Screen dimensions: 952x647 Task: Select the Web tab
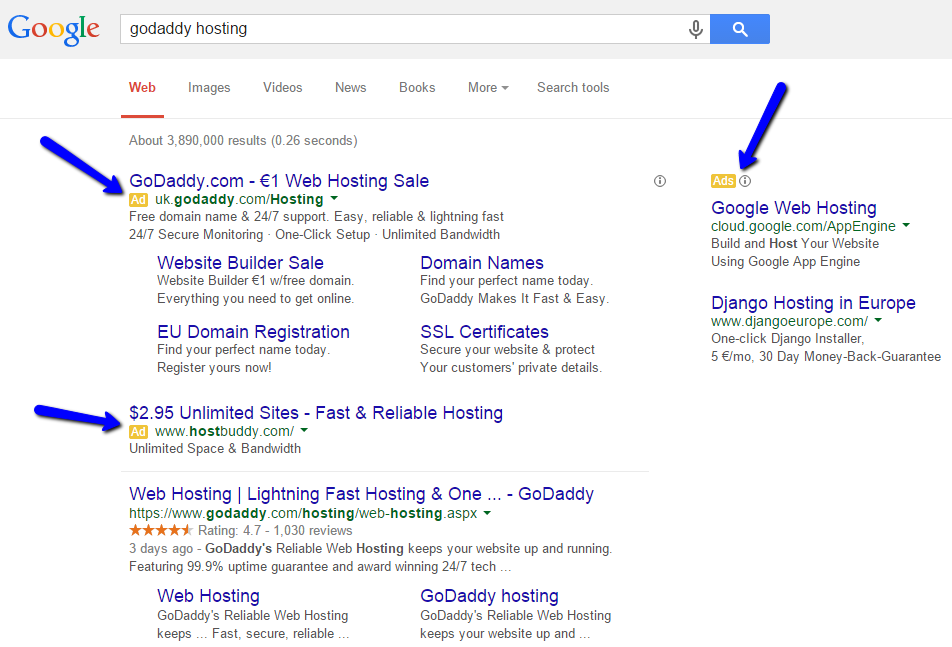142,87
